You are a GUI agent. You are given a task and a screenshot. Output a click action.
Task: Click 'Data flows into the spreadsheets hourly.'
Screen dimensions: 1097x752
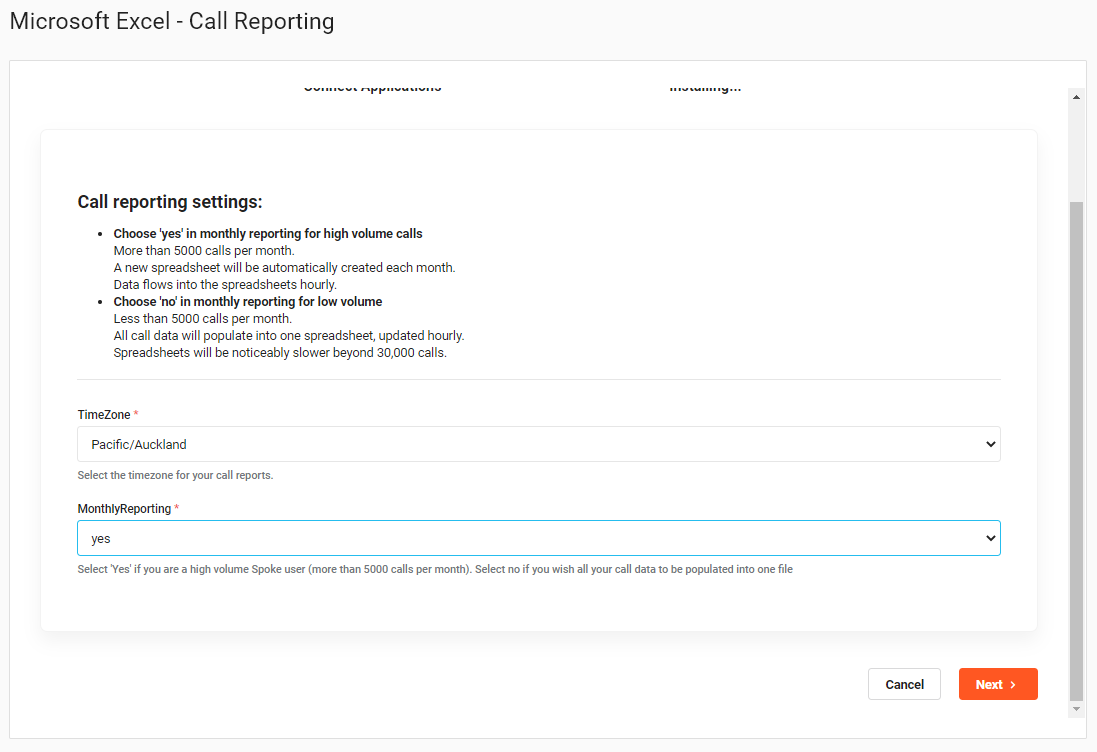pos(225,285)
